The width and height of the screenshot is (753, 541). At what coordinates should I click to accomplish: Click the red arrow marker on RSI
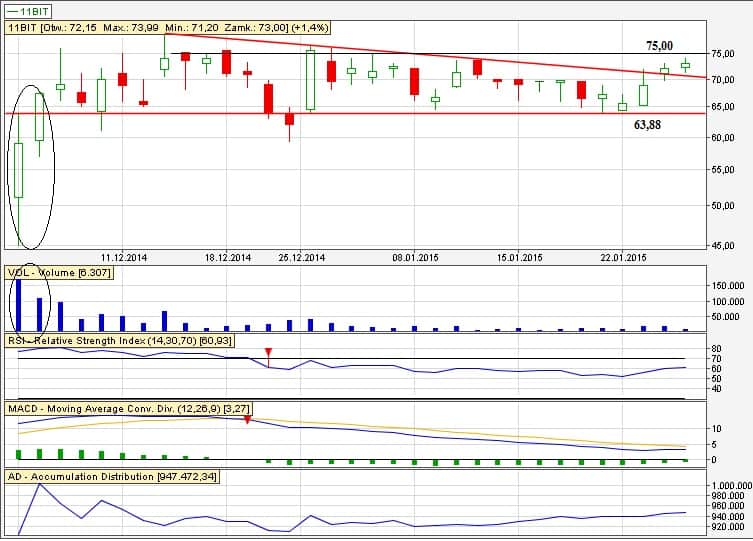click(x=268, y=352)
